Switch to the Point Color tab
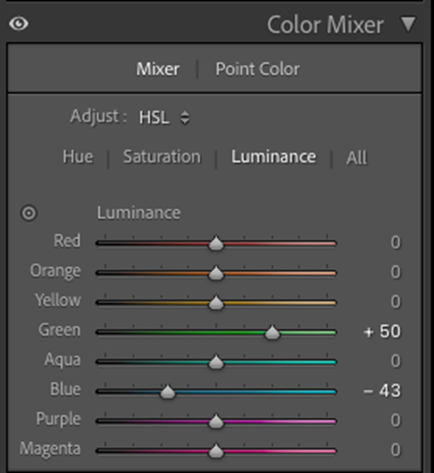 [257, 69]
